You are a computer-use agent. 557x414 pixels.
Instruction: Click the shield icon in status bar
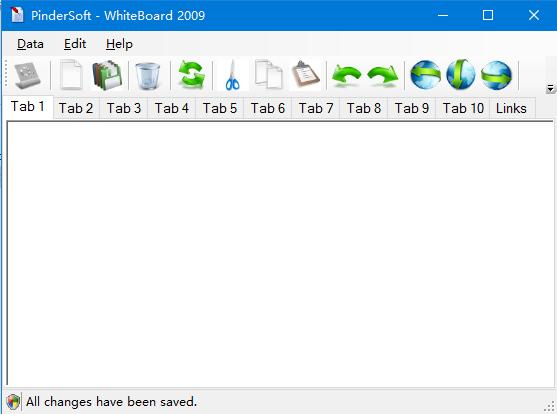[x=13, y=403]
